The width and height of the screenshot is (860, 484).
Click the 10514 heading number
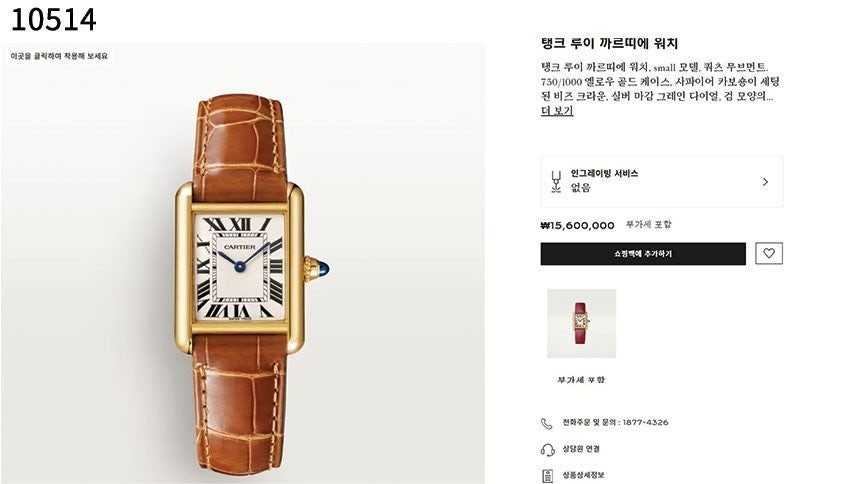point(53,19)
